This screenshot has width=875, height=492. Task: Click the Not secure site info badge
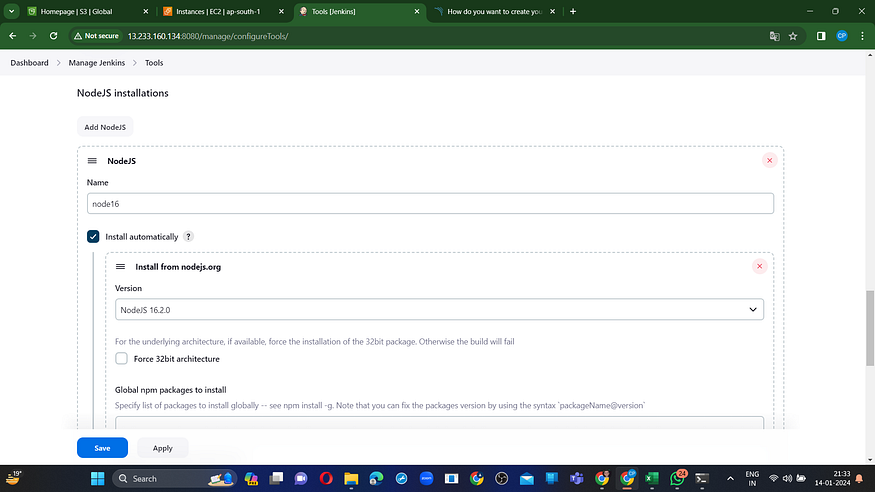(x=96, y=36)
